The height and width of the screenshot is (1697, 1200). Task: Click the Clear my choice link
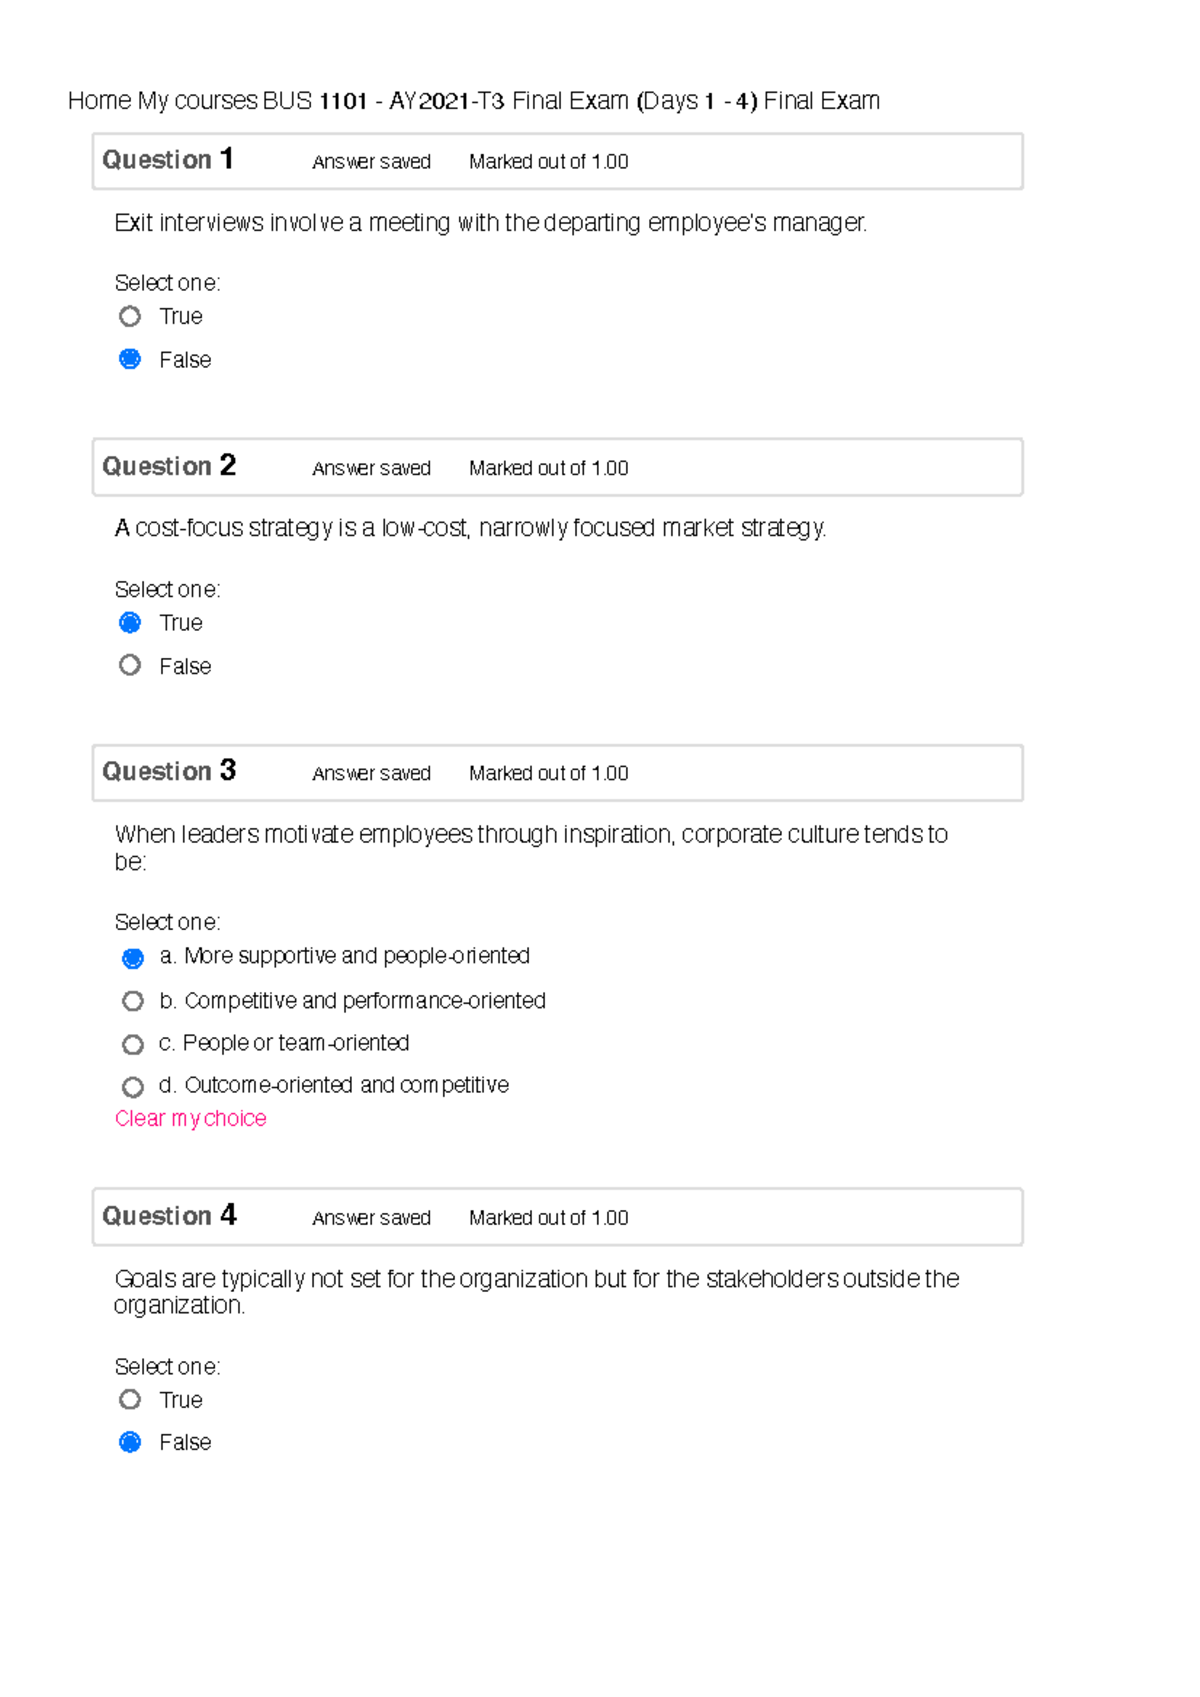[x=190, y=1118]
